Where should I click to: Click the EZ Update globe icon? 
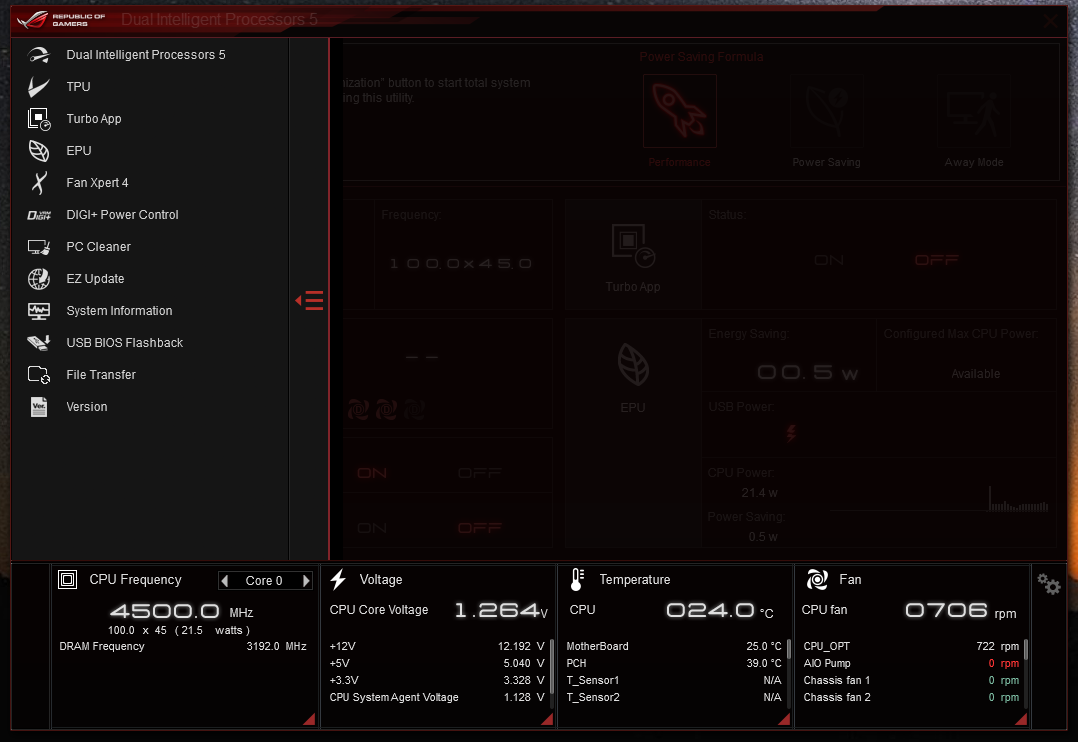click(39, 279)
